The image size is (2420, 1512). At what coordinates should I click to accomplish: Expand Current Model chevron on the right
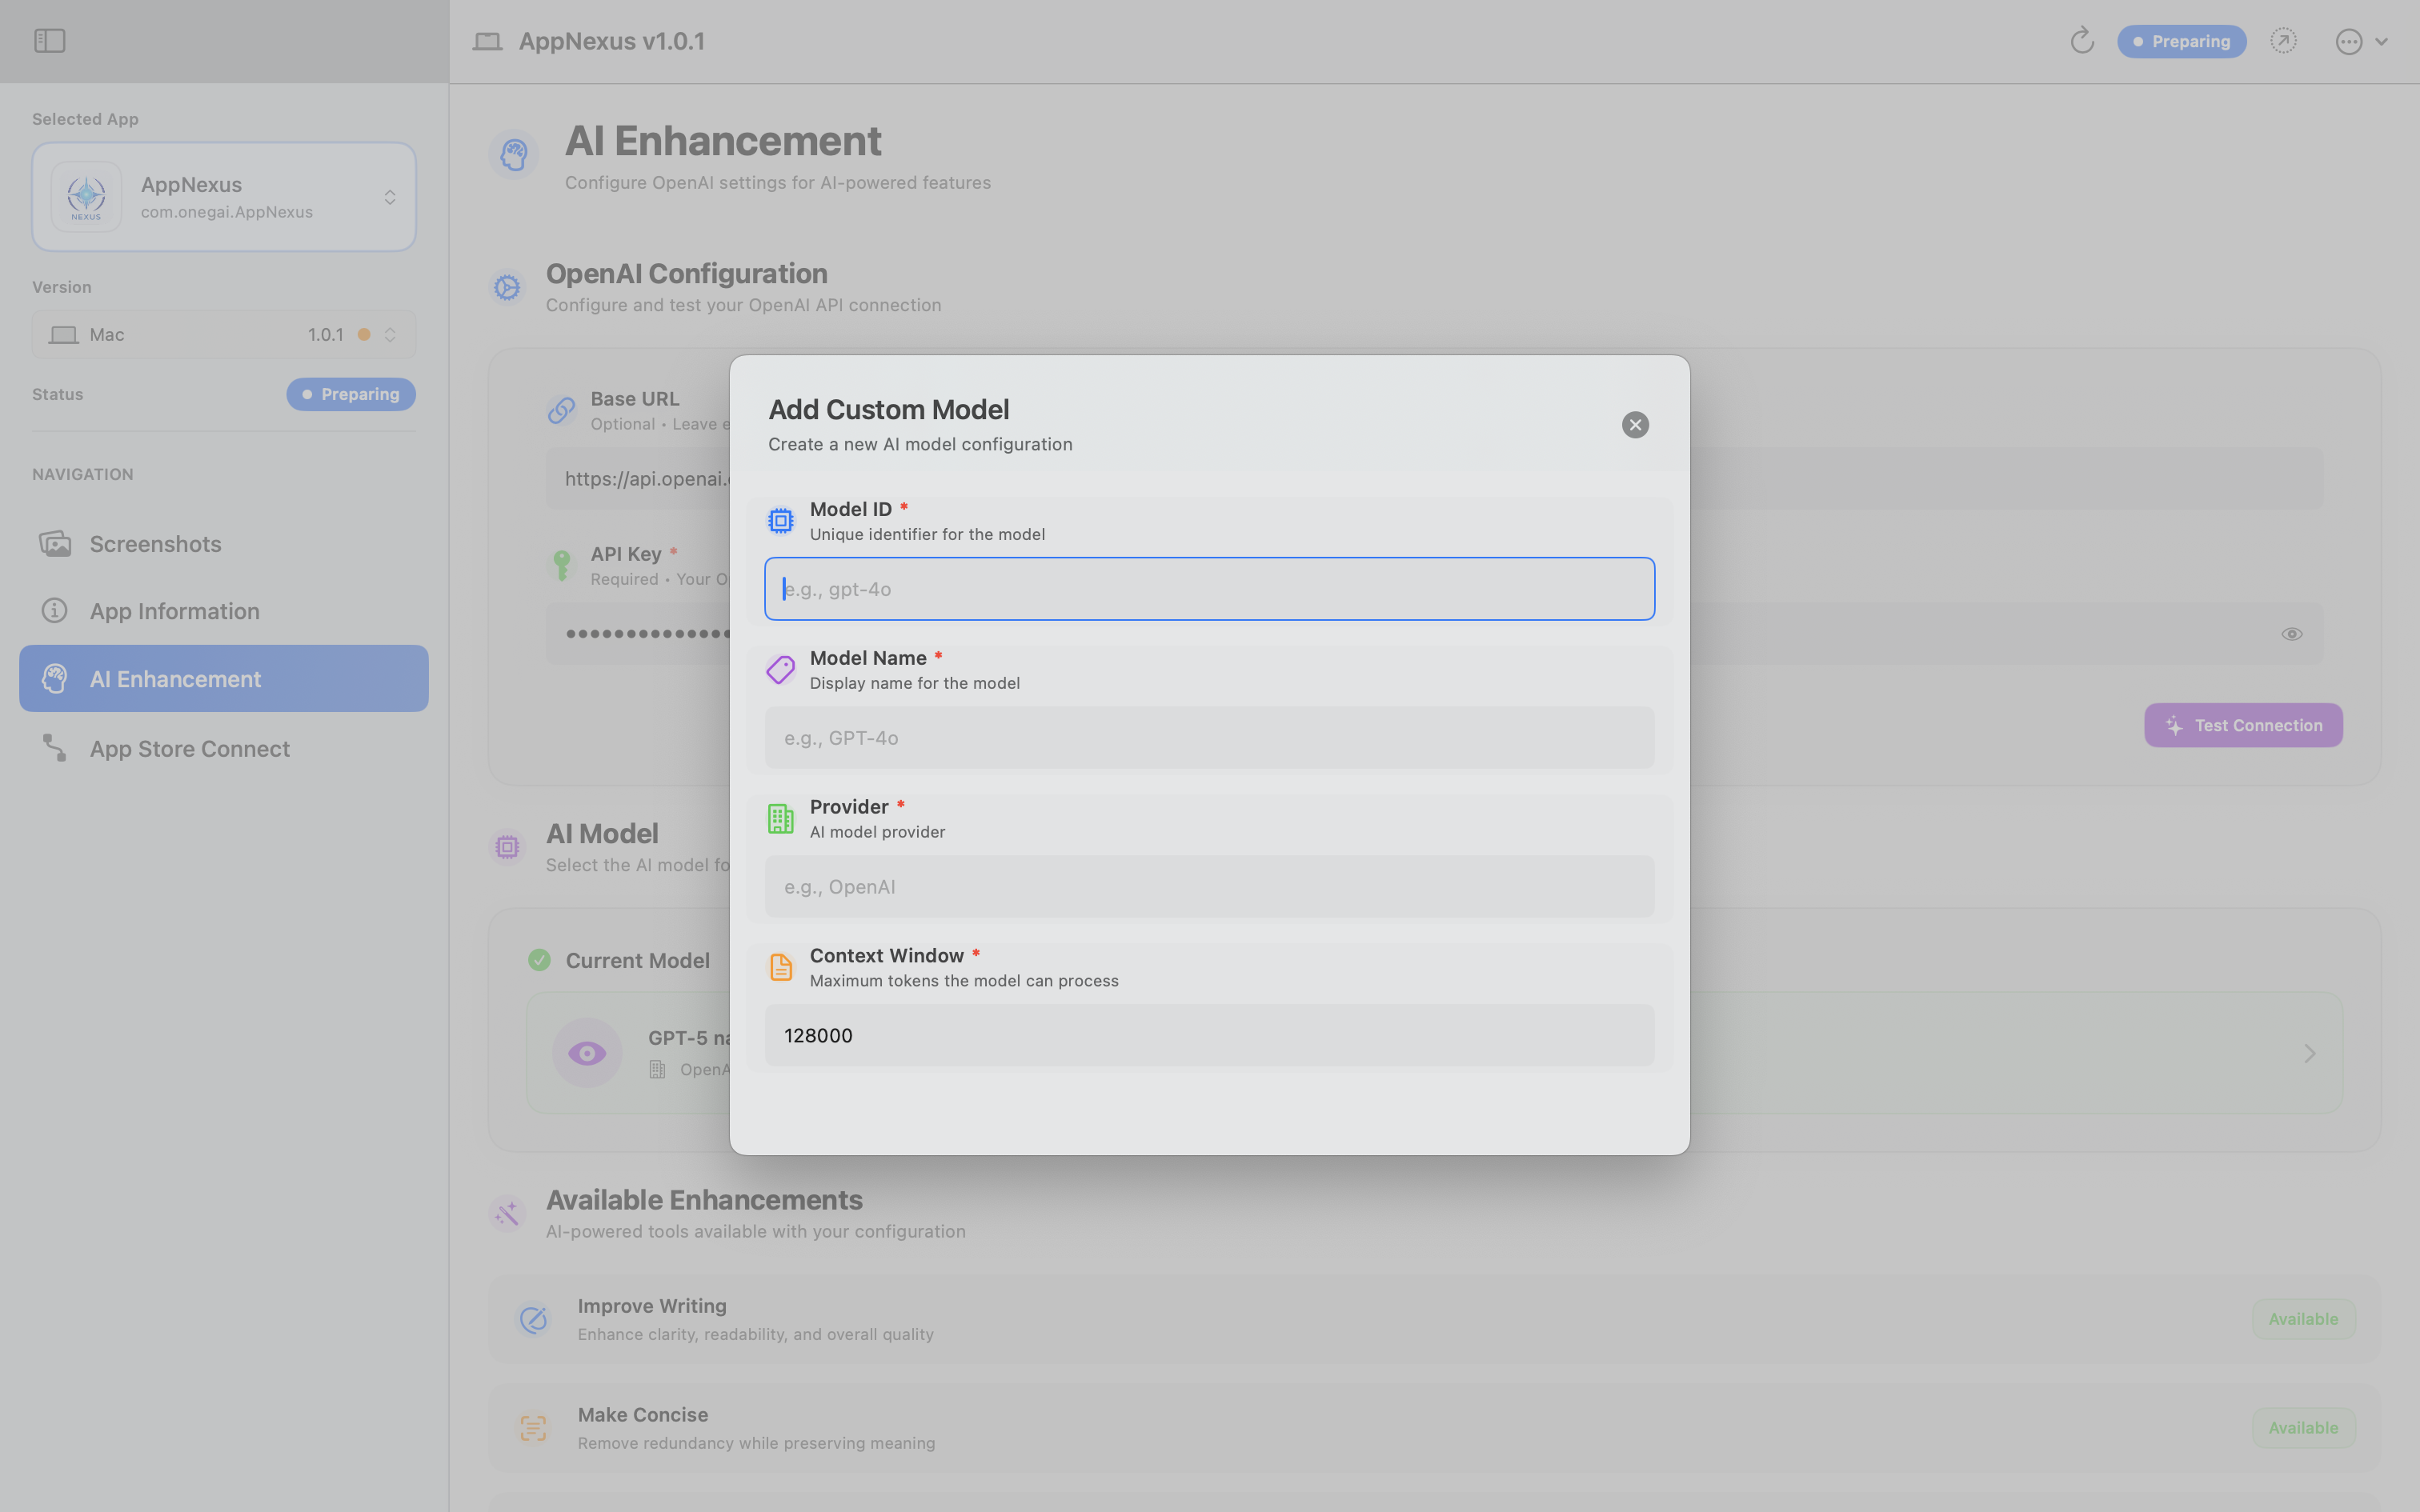(x=2309, y=1053)
